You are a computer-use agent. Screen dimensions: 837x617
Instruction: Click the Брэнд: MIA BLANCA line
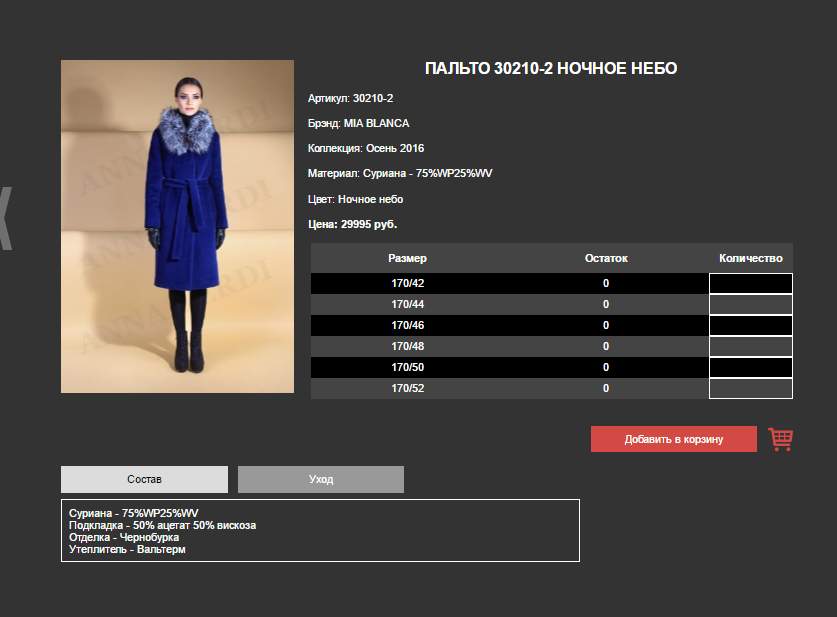(x=358, y=123)
